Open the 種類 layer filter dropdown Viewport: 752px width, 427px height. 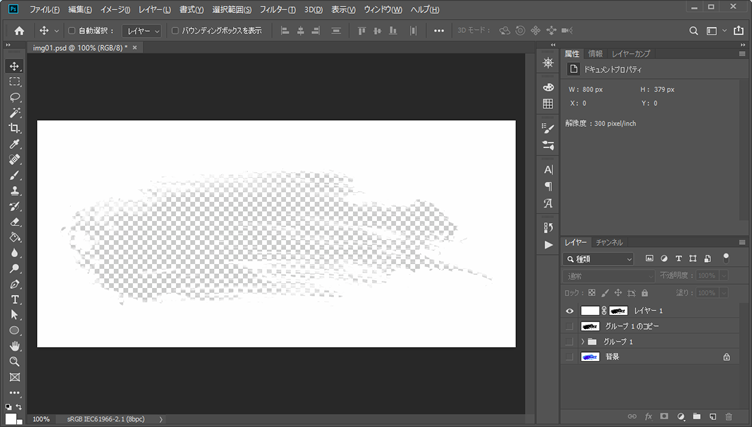(x=599, y=259)
